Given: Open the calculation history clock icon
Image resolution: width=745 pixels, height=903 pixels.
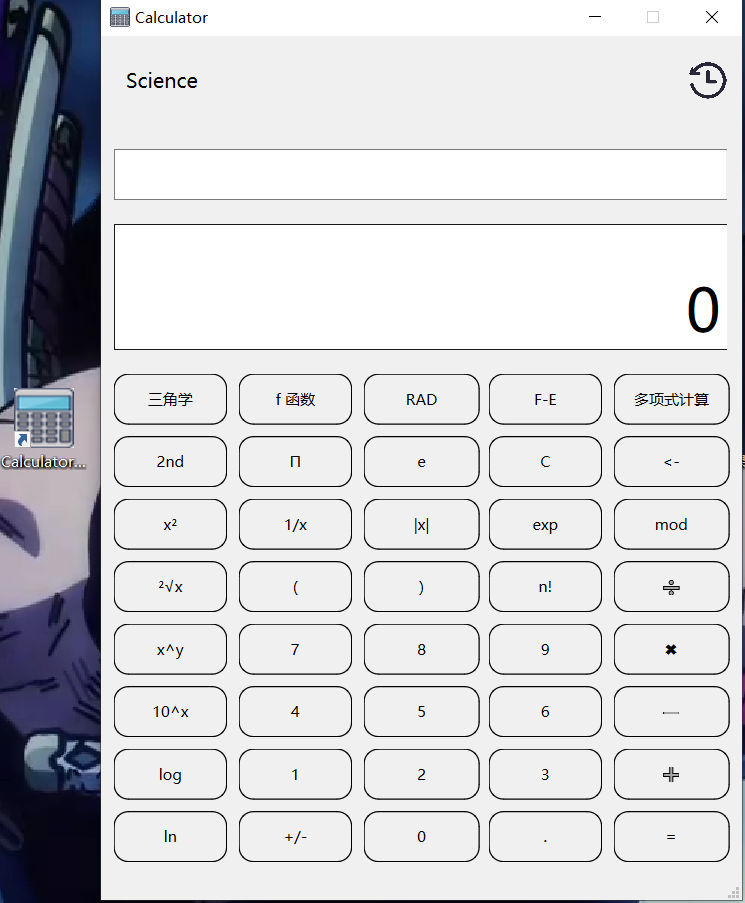Looking at the screenshot, I should [708, 80].
